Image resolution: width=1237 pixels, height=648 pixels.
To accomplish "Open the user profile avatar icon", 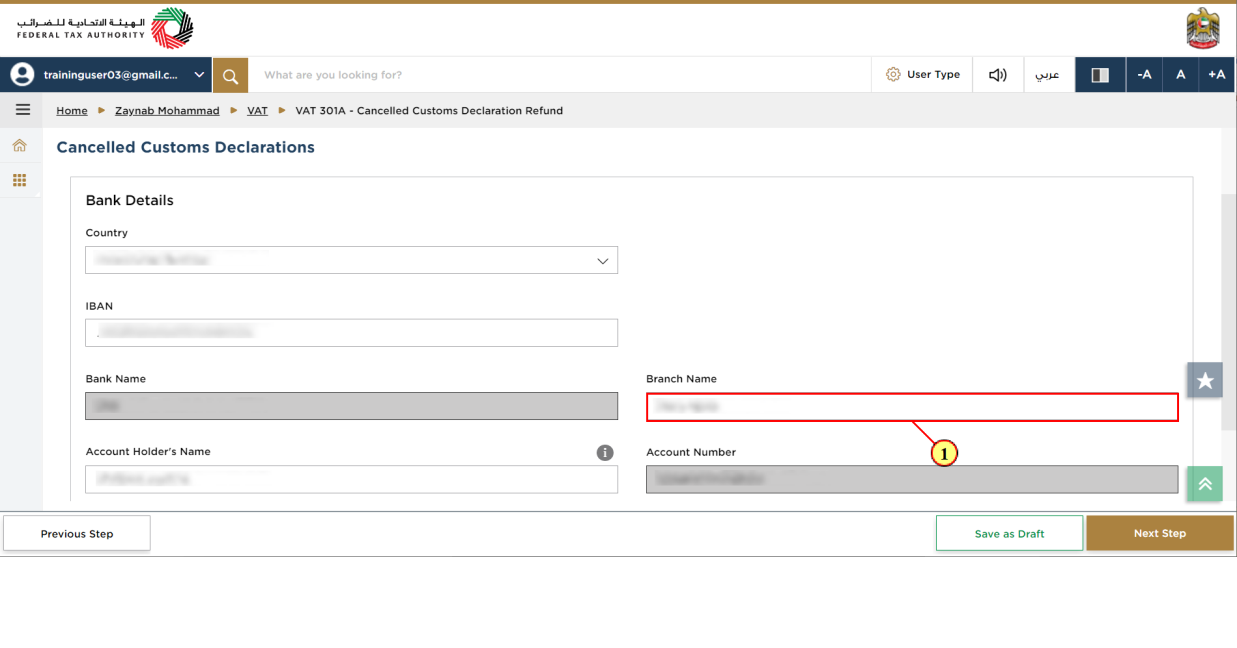I will pyautogui.click(x=22, y=74).
